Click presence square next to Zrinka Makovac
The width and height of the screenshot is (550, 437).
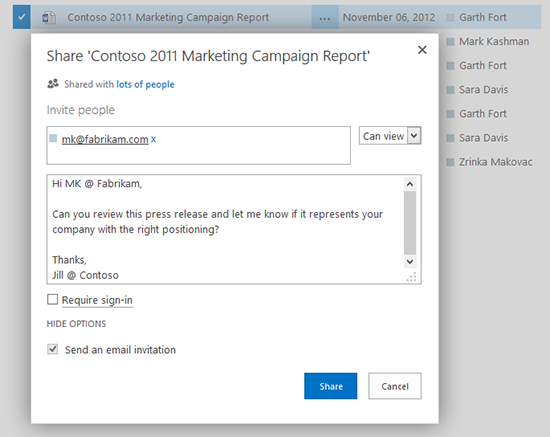coord(450,162)
